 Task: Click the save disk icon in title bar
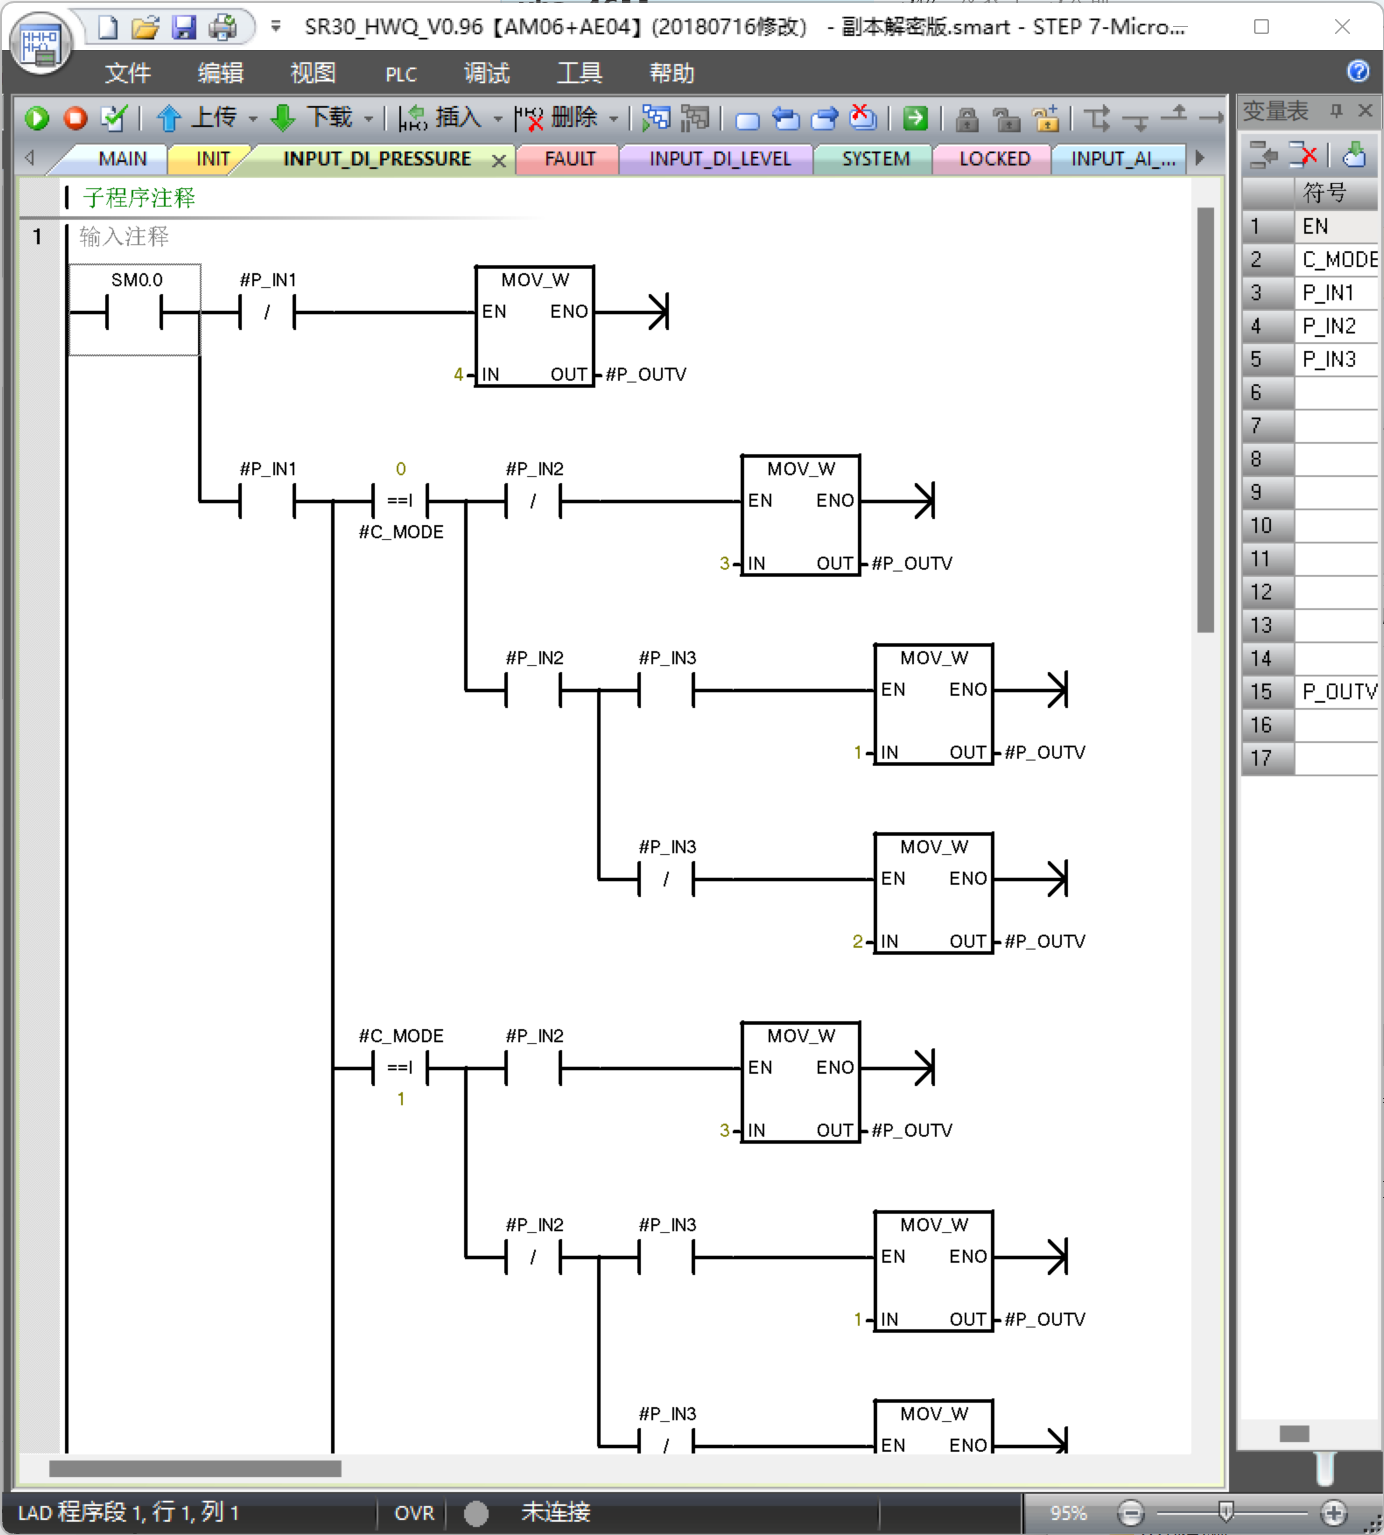(x=184, y=27)
